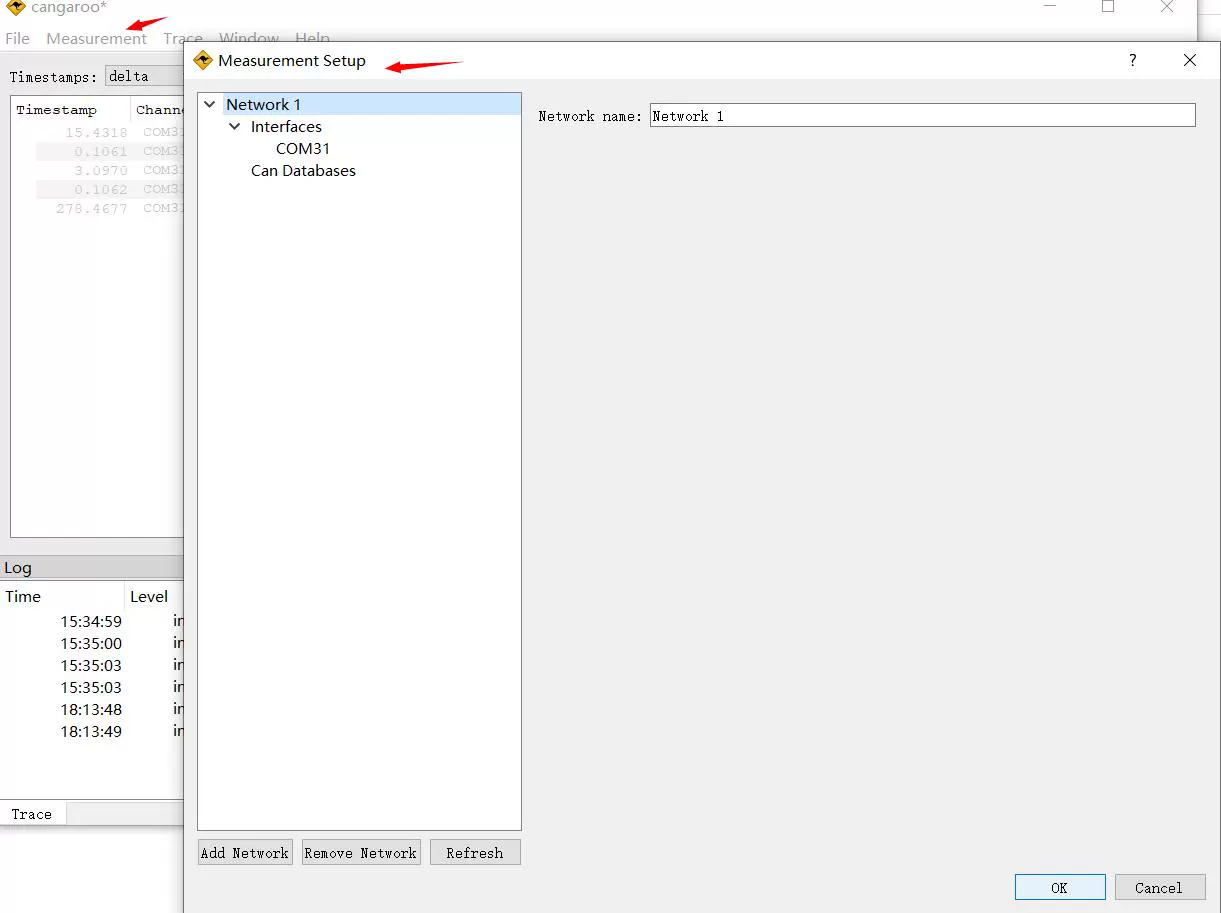Click the Add Network button
The width and height of the screenshot is (1221, 913).
245,853
